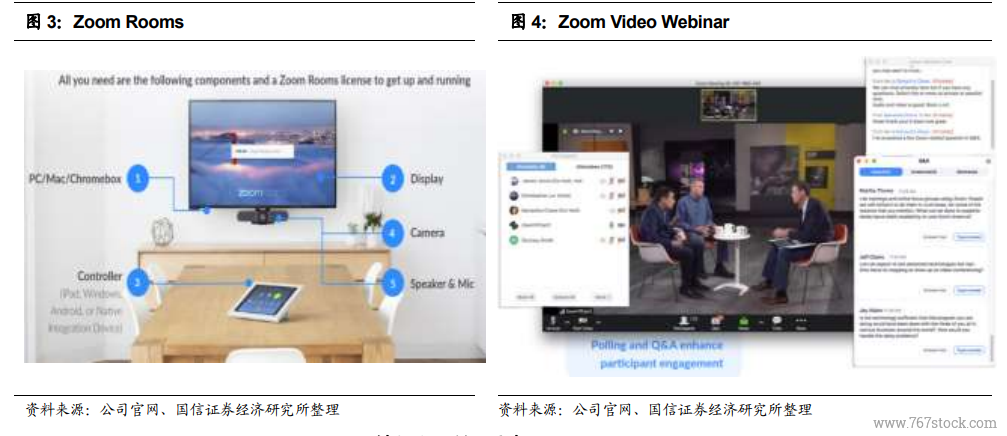Click the Speaker & Mic label
Screen dimensions: 1007x436
click(442, 283)
